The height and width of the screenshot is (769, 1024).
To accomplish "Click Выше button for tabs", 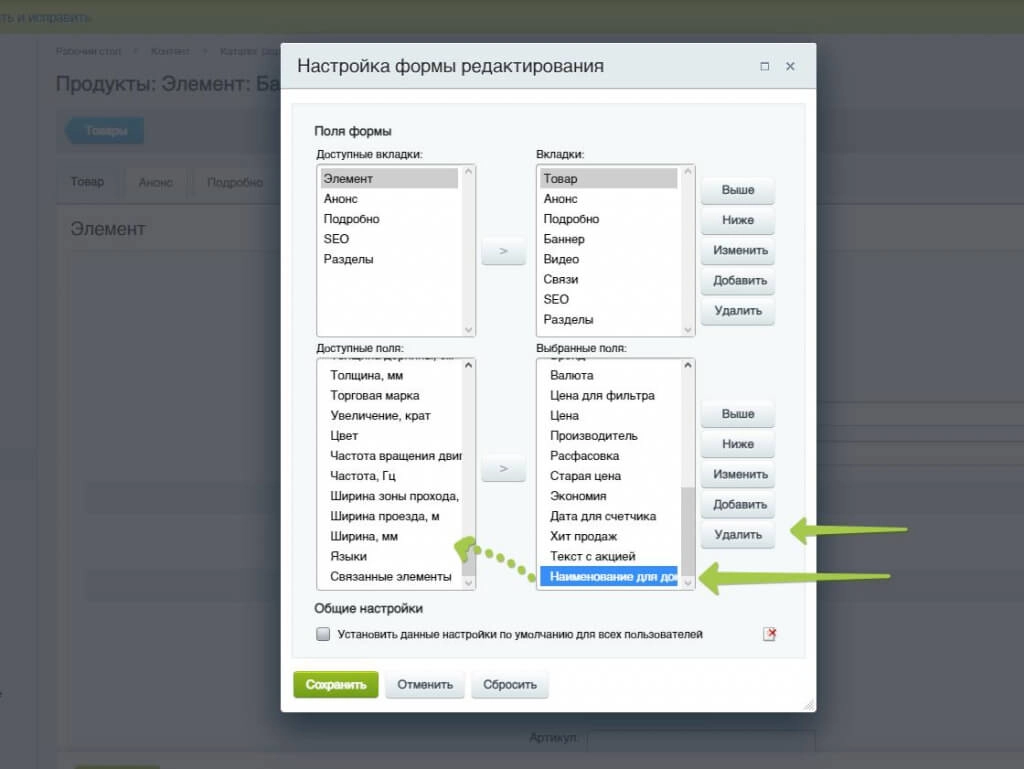I will [x=738, y=190].
